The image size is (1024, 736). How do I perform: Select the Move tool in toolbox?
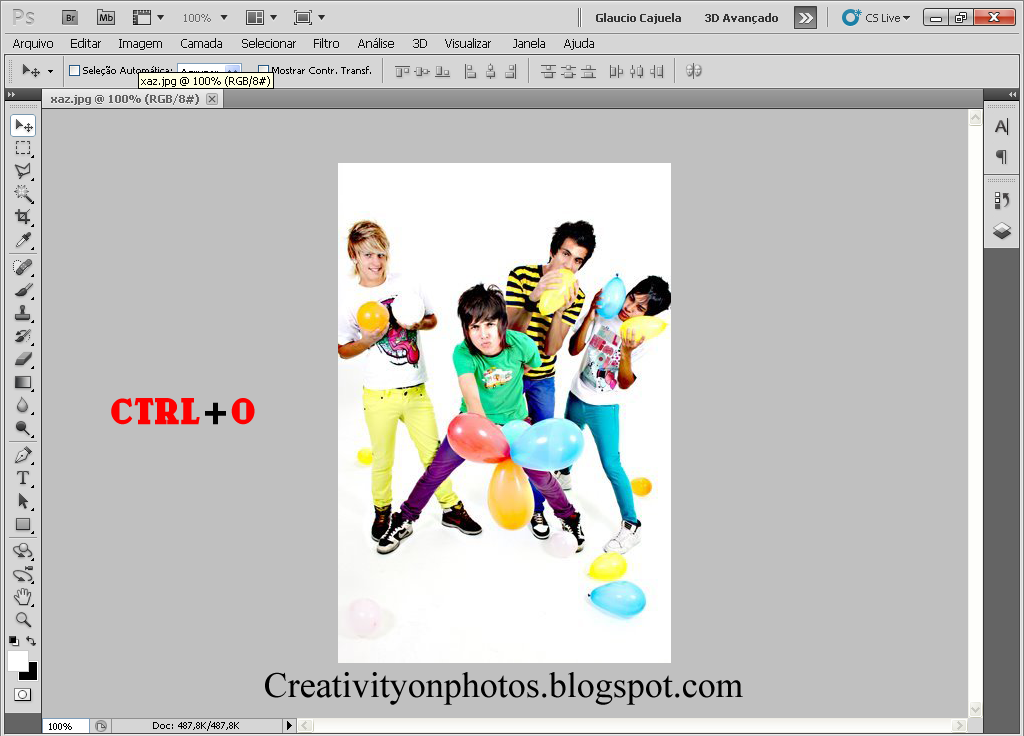point(23,125)
